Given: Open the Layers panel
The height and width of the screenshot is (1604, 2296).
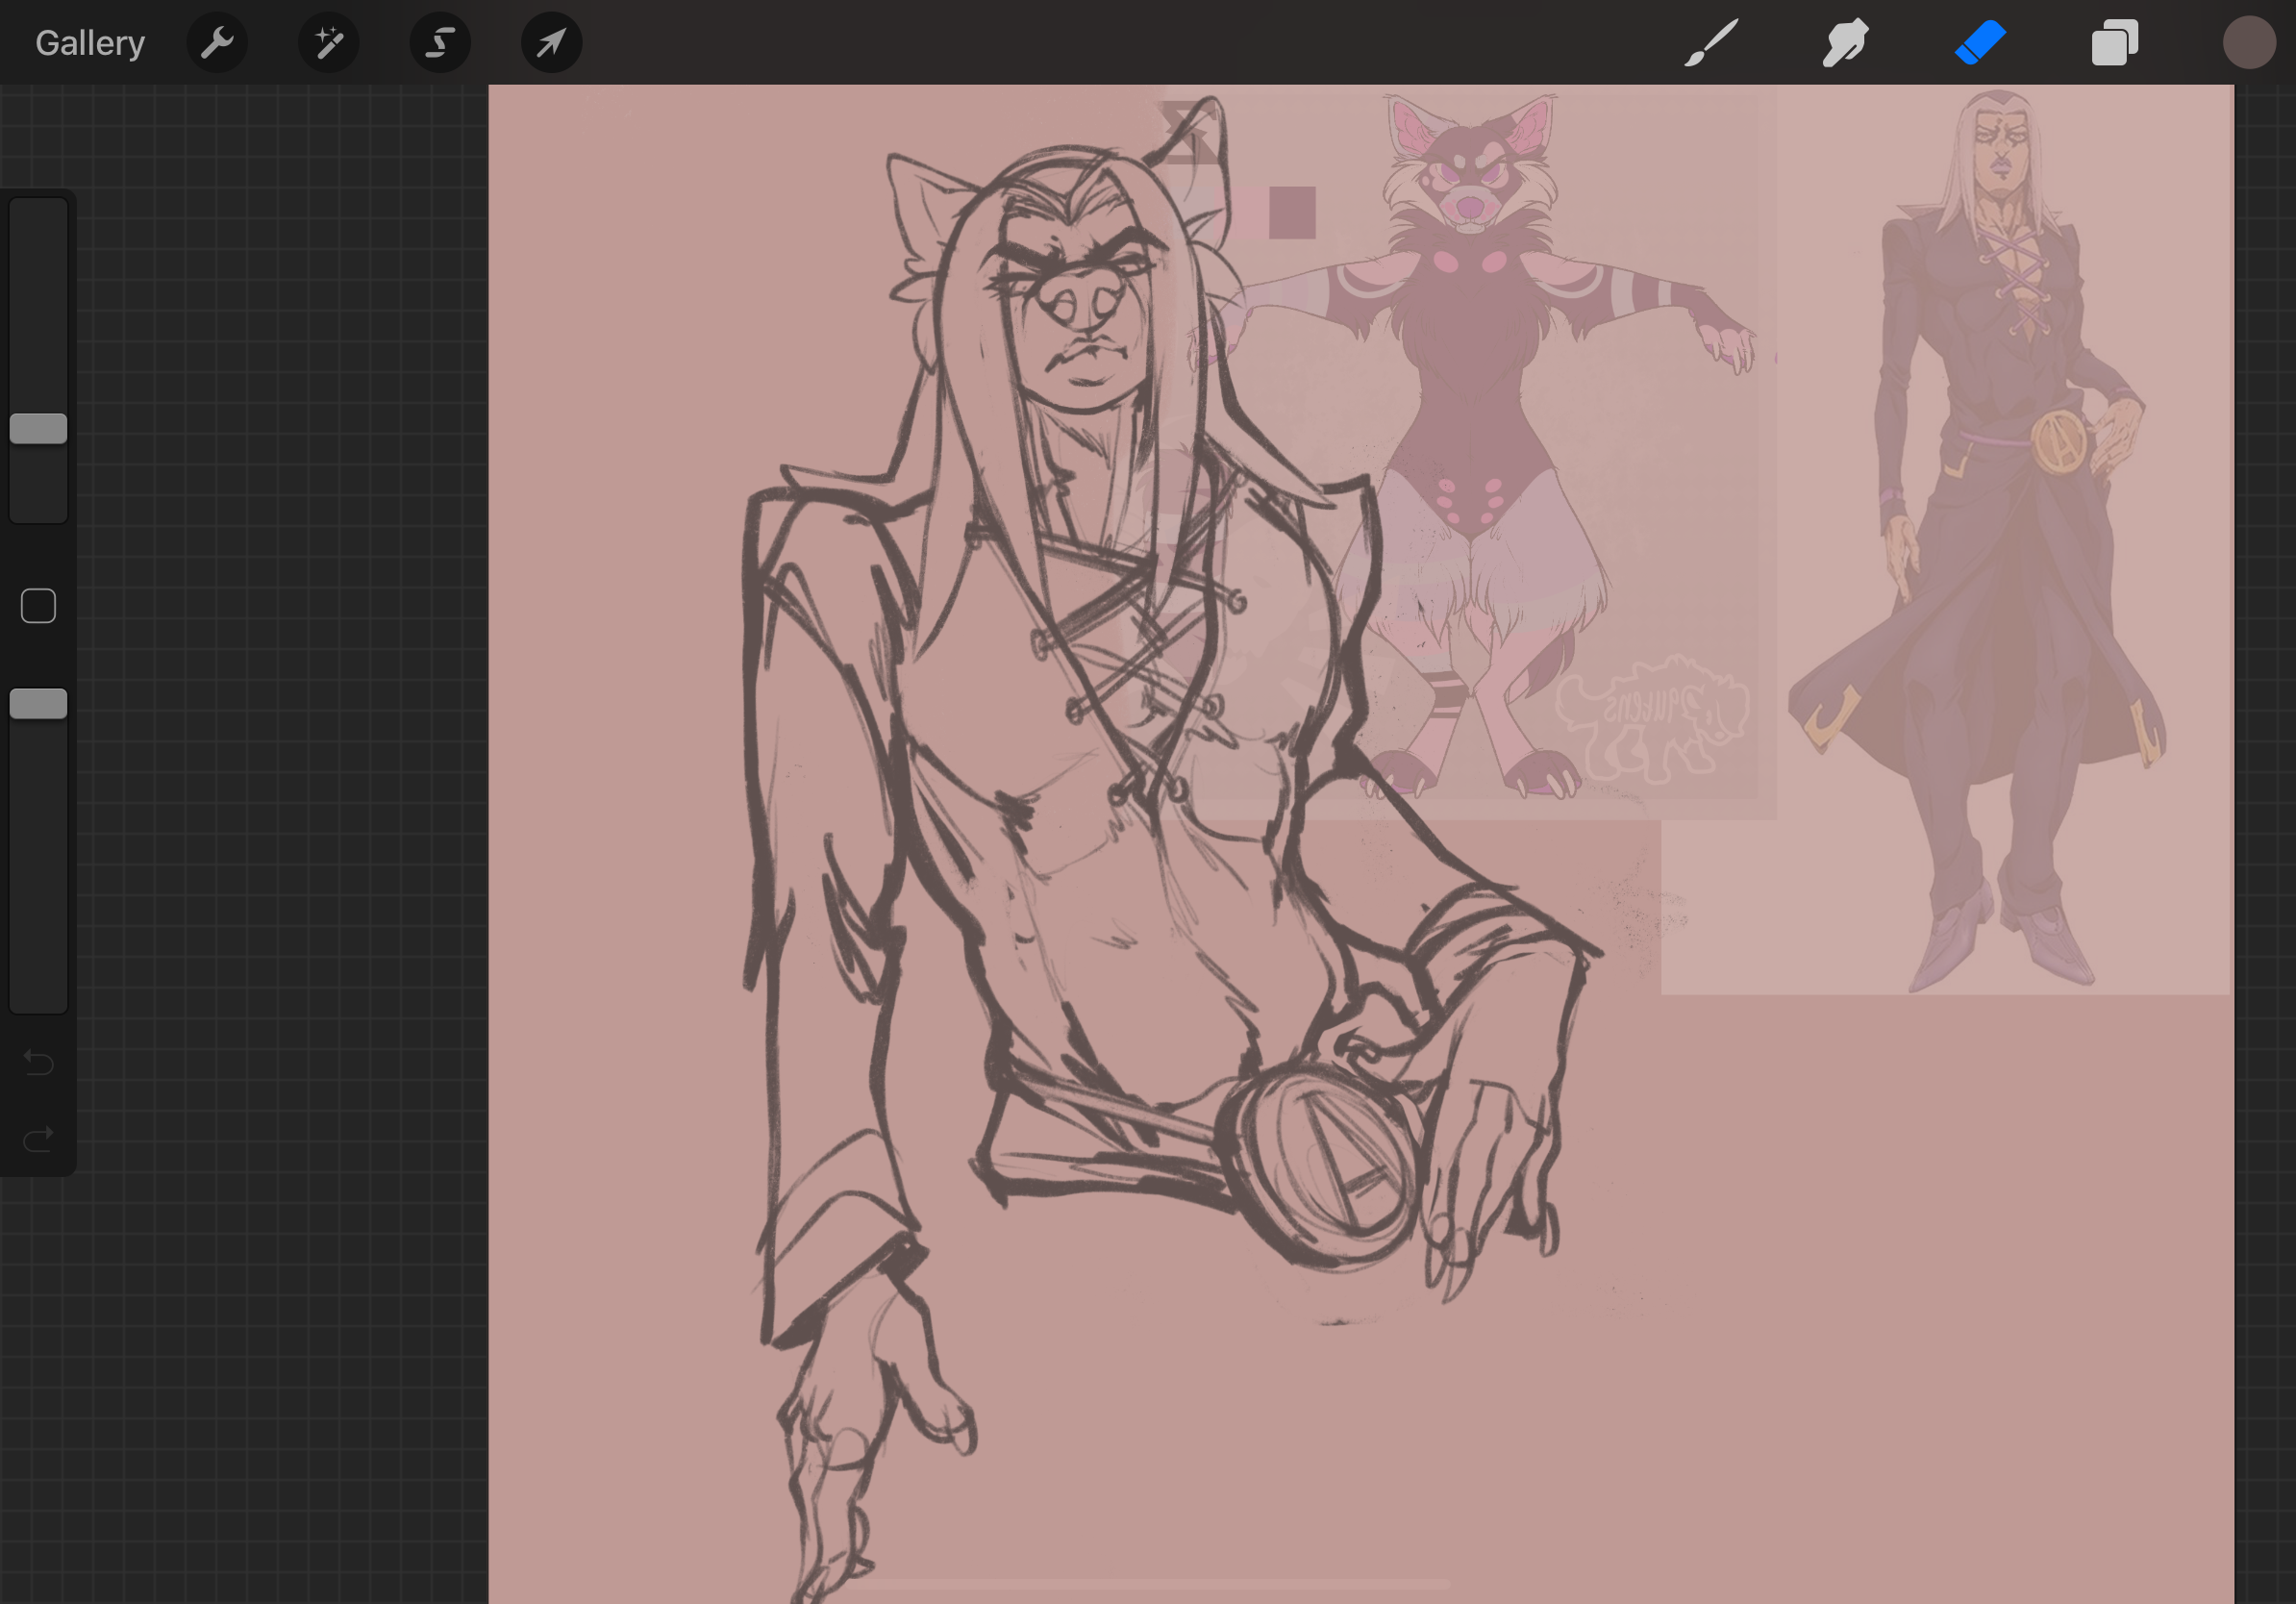Looking at the screenshot, I should coord(2114,43).
